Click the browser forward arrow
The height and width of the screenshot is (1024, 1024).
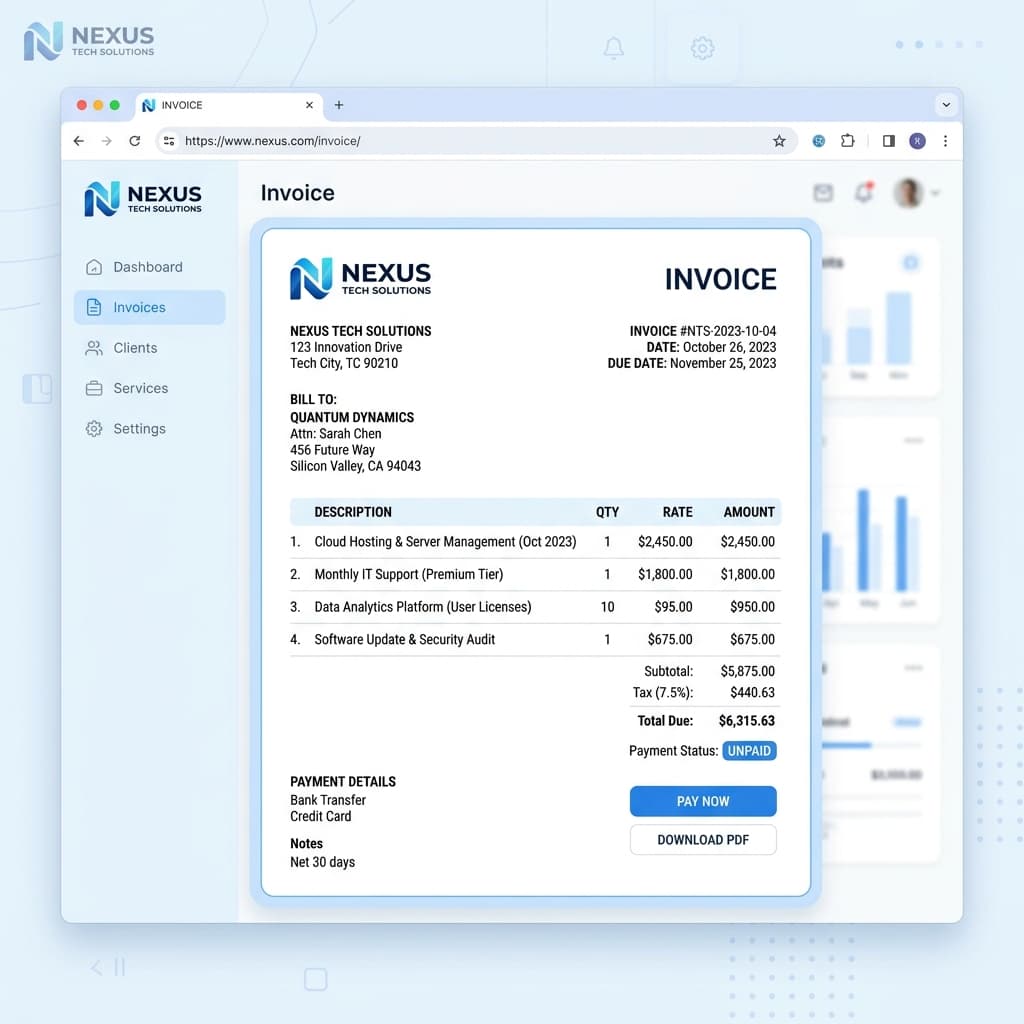click(107, 141)
